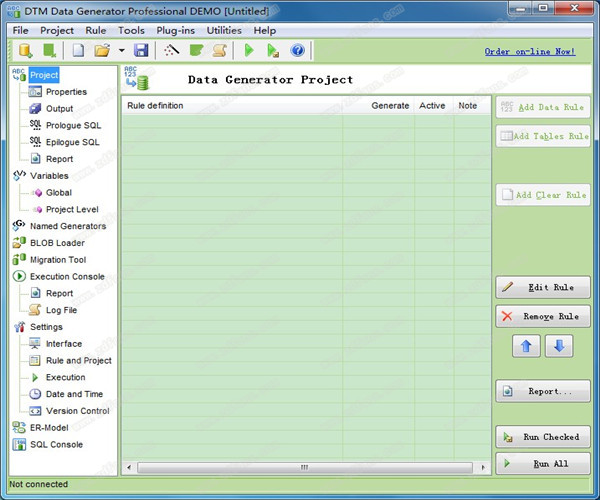Screen dimensions: 600x500
Task: Select Properties under Project
Action: point(66,92)
